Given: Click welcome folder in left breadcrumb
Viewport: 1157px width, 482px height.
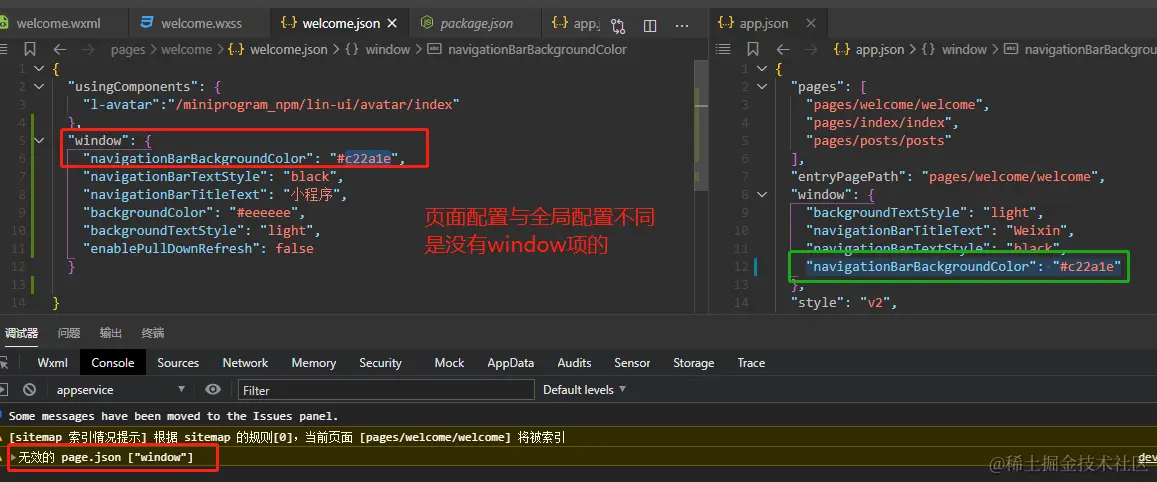Looking at the screenshot, I should tap(187, 49).
